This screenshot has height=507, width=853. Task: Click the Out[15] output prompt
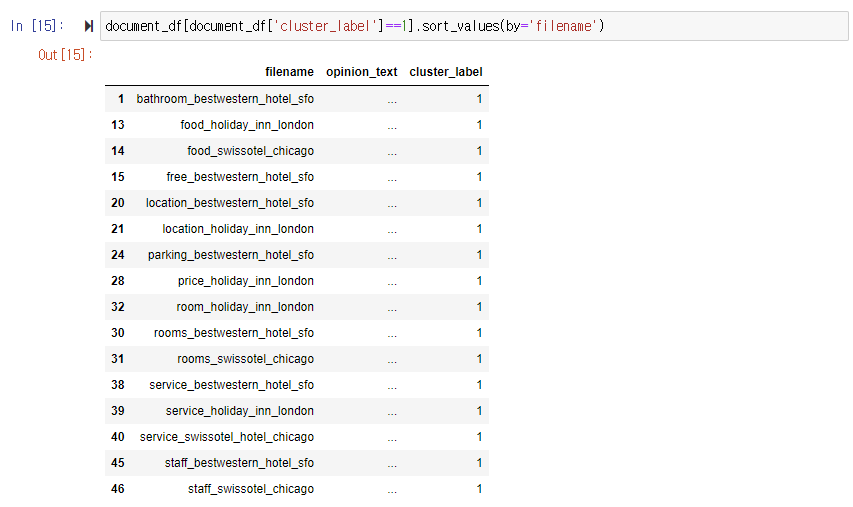[x=65, y=55]
